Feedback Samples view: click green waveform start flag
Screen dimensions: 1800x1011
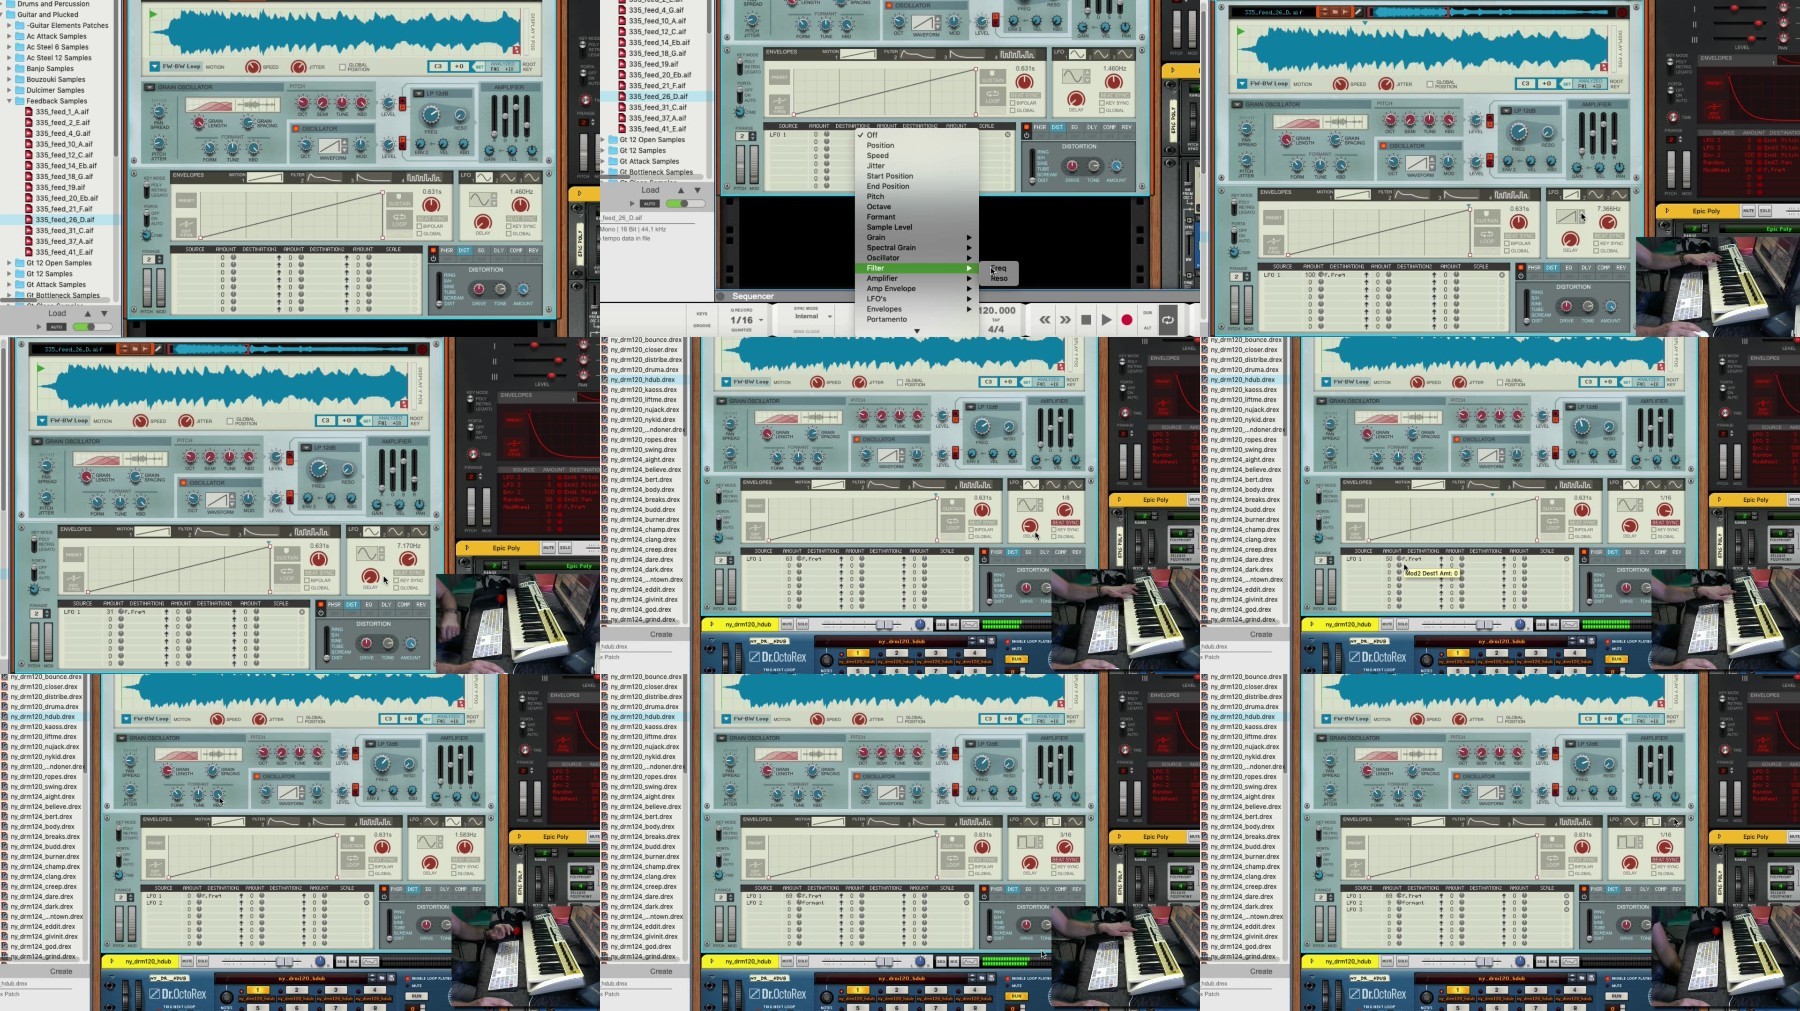pos(153,15)
